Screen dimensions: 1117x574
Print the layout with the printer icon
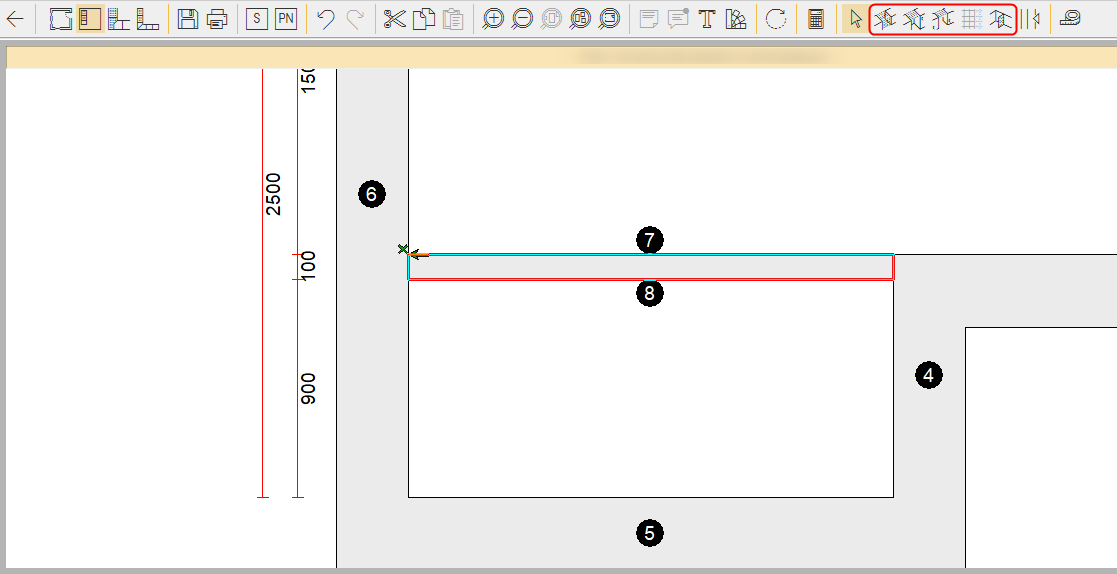tap(216, 19)
